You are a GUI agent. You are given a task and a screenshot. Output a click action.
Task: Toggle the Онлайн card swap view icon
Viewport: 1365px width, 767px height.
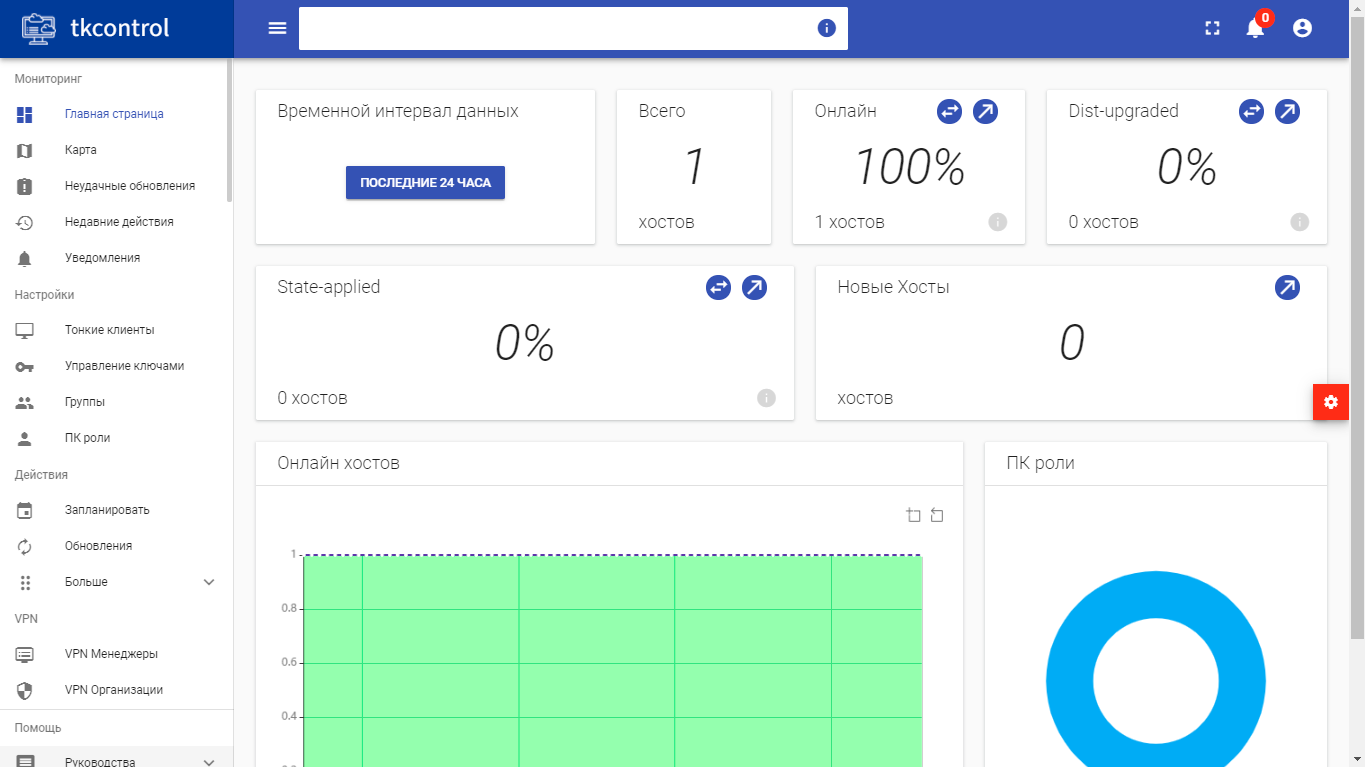(949, 112)
